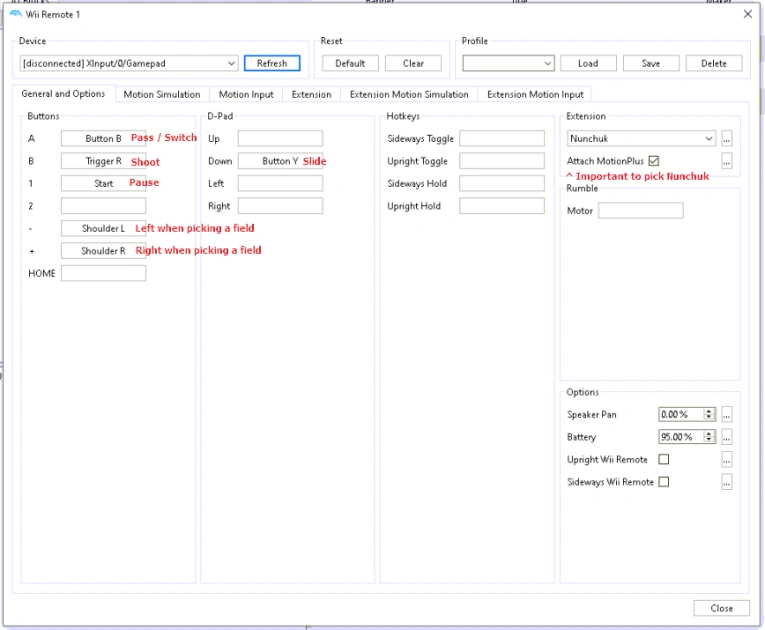The height and width of the screenshot is (630, 765).
Task: Click the HOME button mapping field
Action: [x=103, y=273]
